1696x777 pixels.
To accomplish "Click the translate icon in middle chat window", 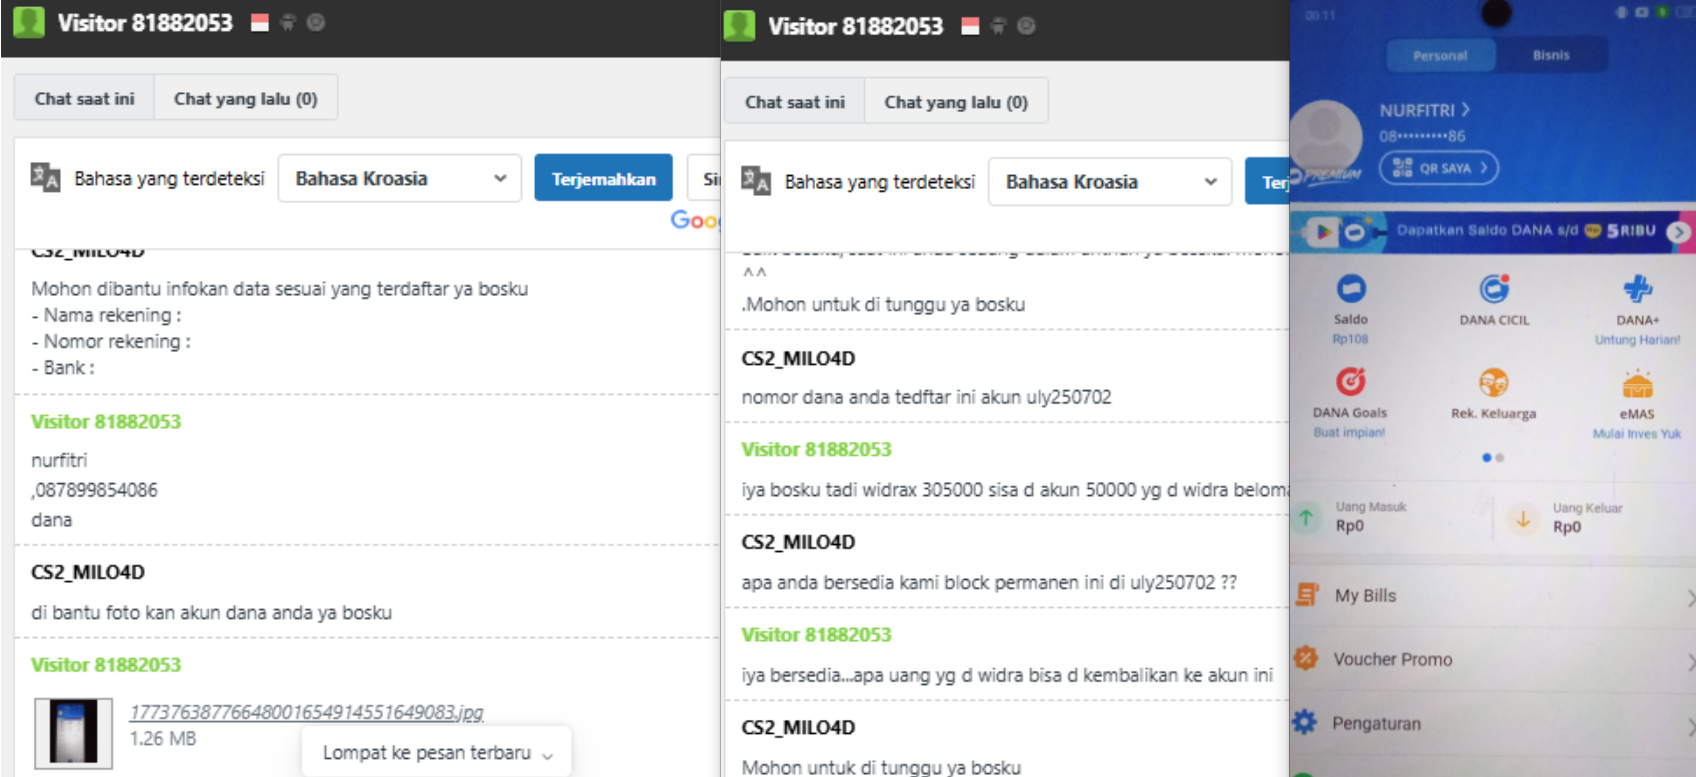I will coord(755,180).
